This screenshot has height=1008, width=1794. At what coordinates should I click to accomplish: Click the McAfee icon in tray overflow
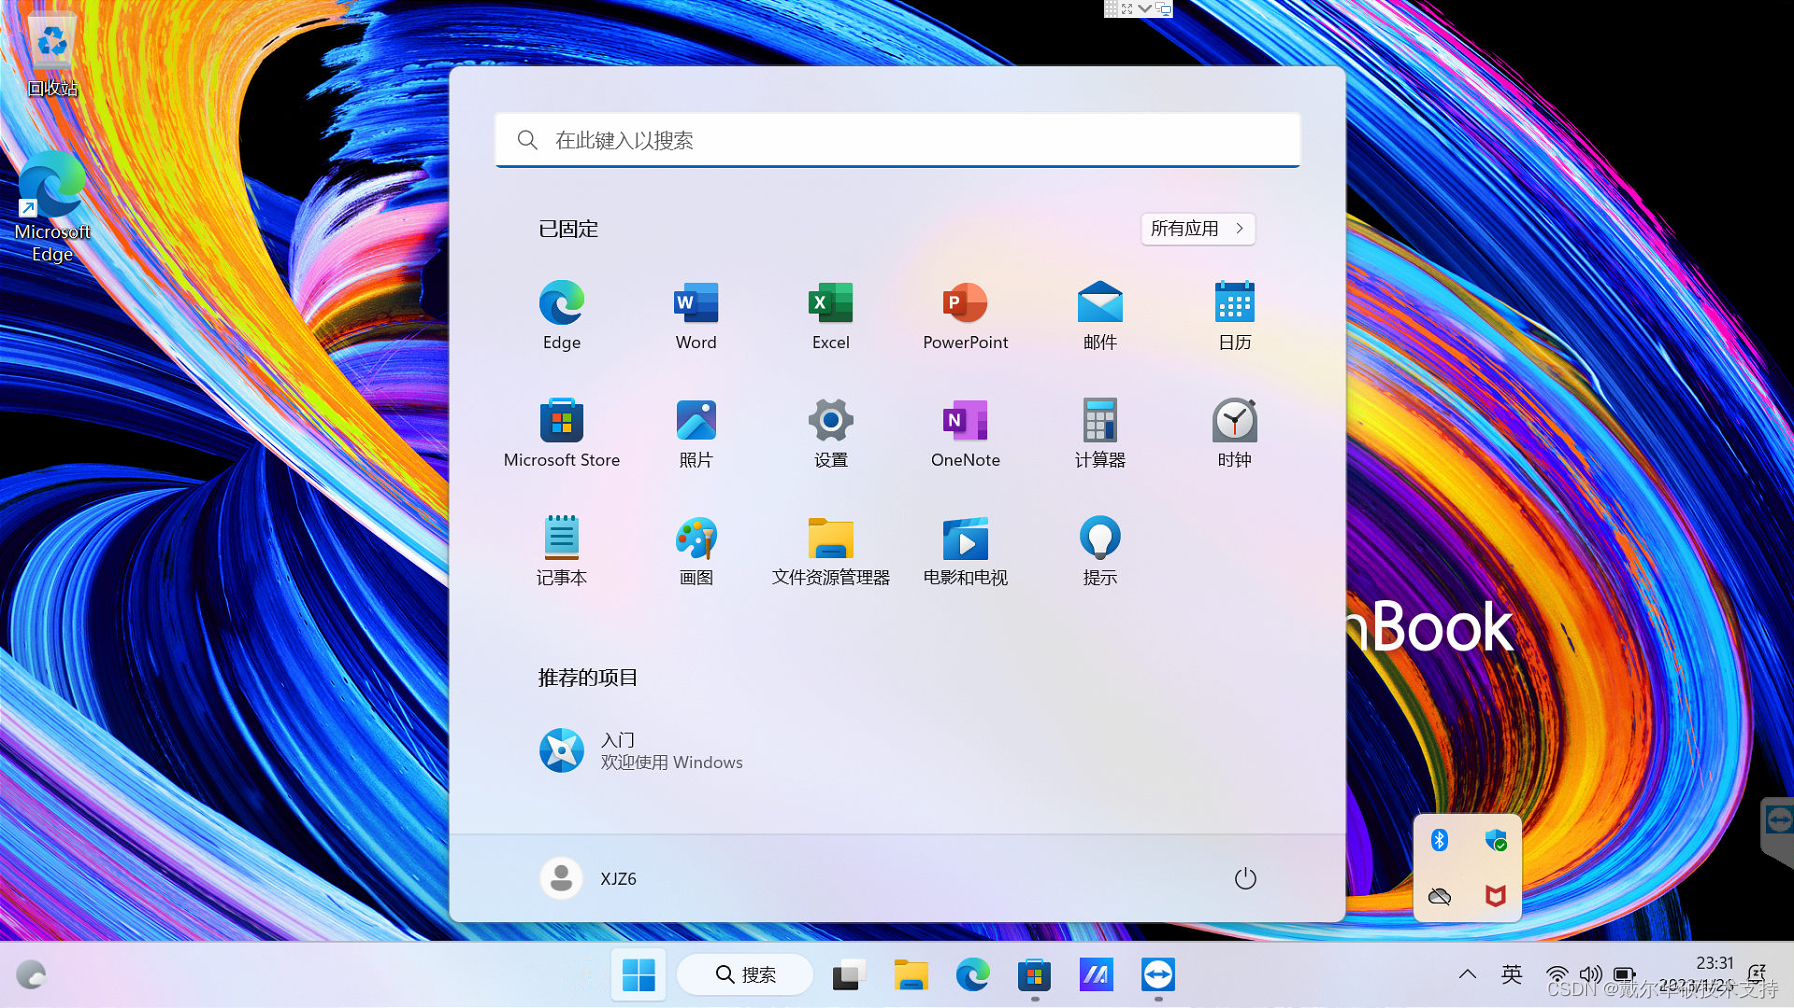pos(1495,896)
